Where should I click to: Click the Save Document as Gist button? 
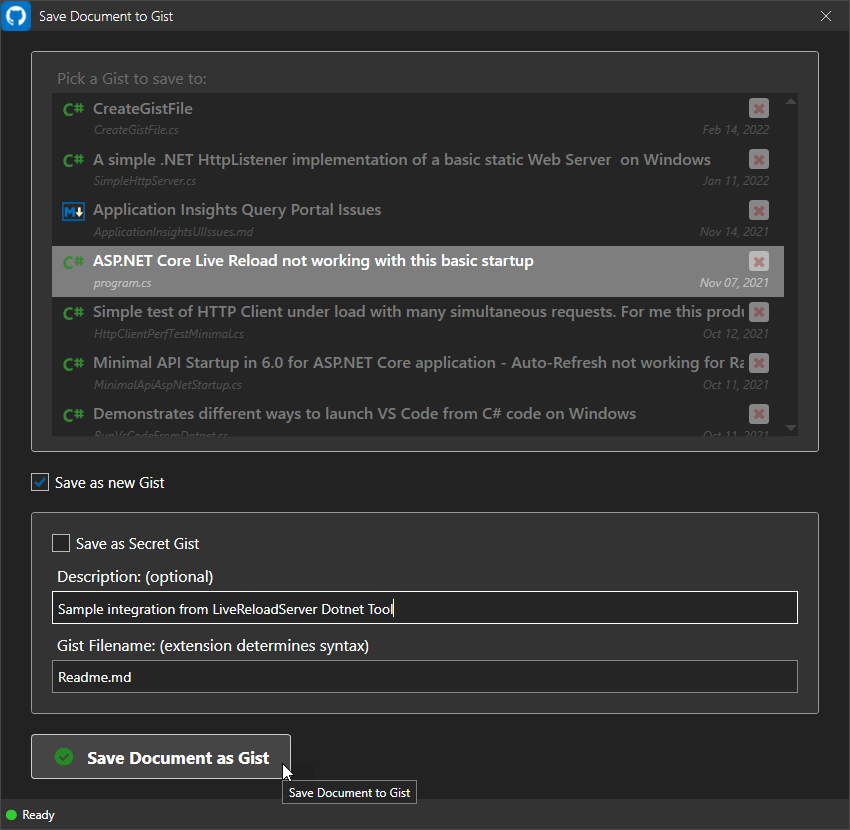click(x=161, y=757)
